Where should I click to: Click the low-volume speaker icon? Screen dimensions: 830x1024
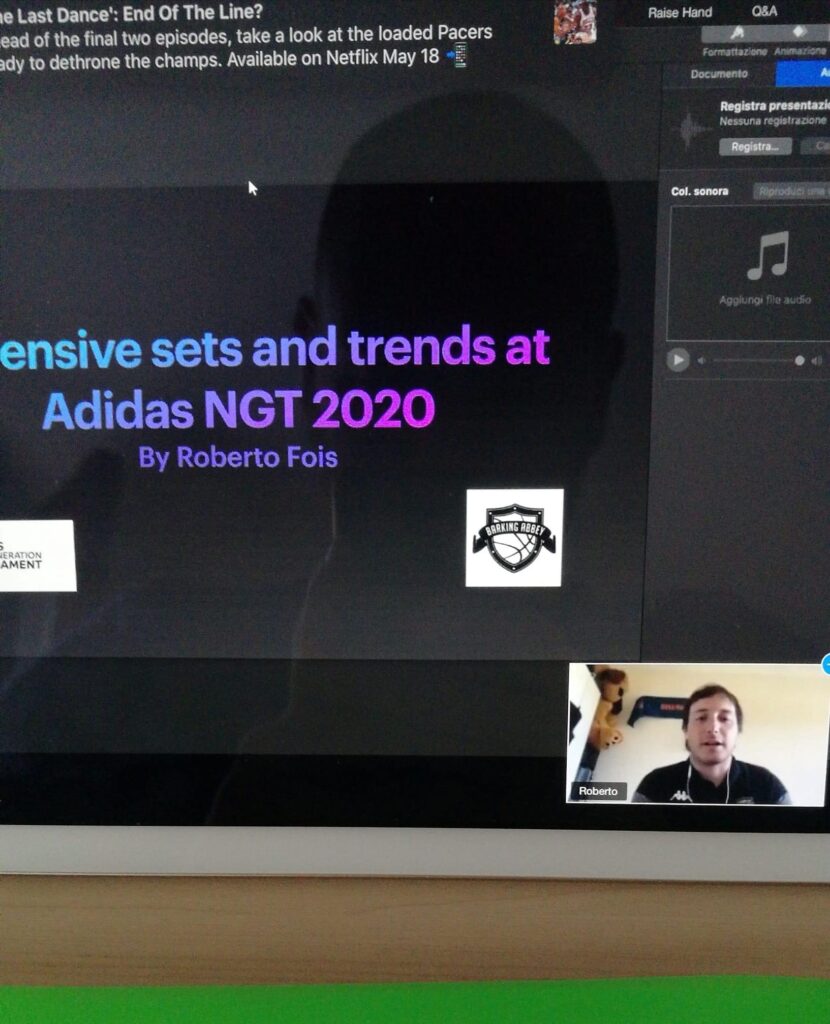(701, 360)
